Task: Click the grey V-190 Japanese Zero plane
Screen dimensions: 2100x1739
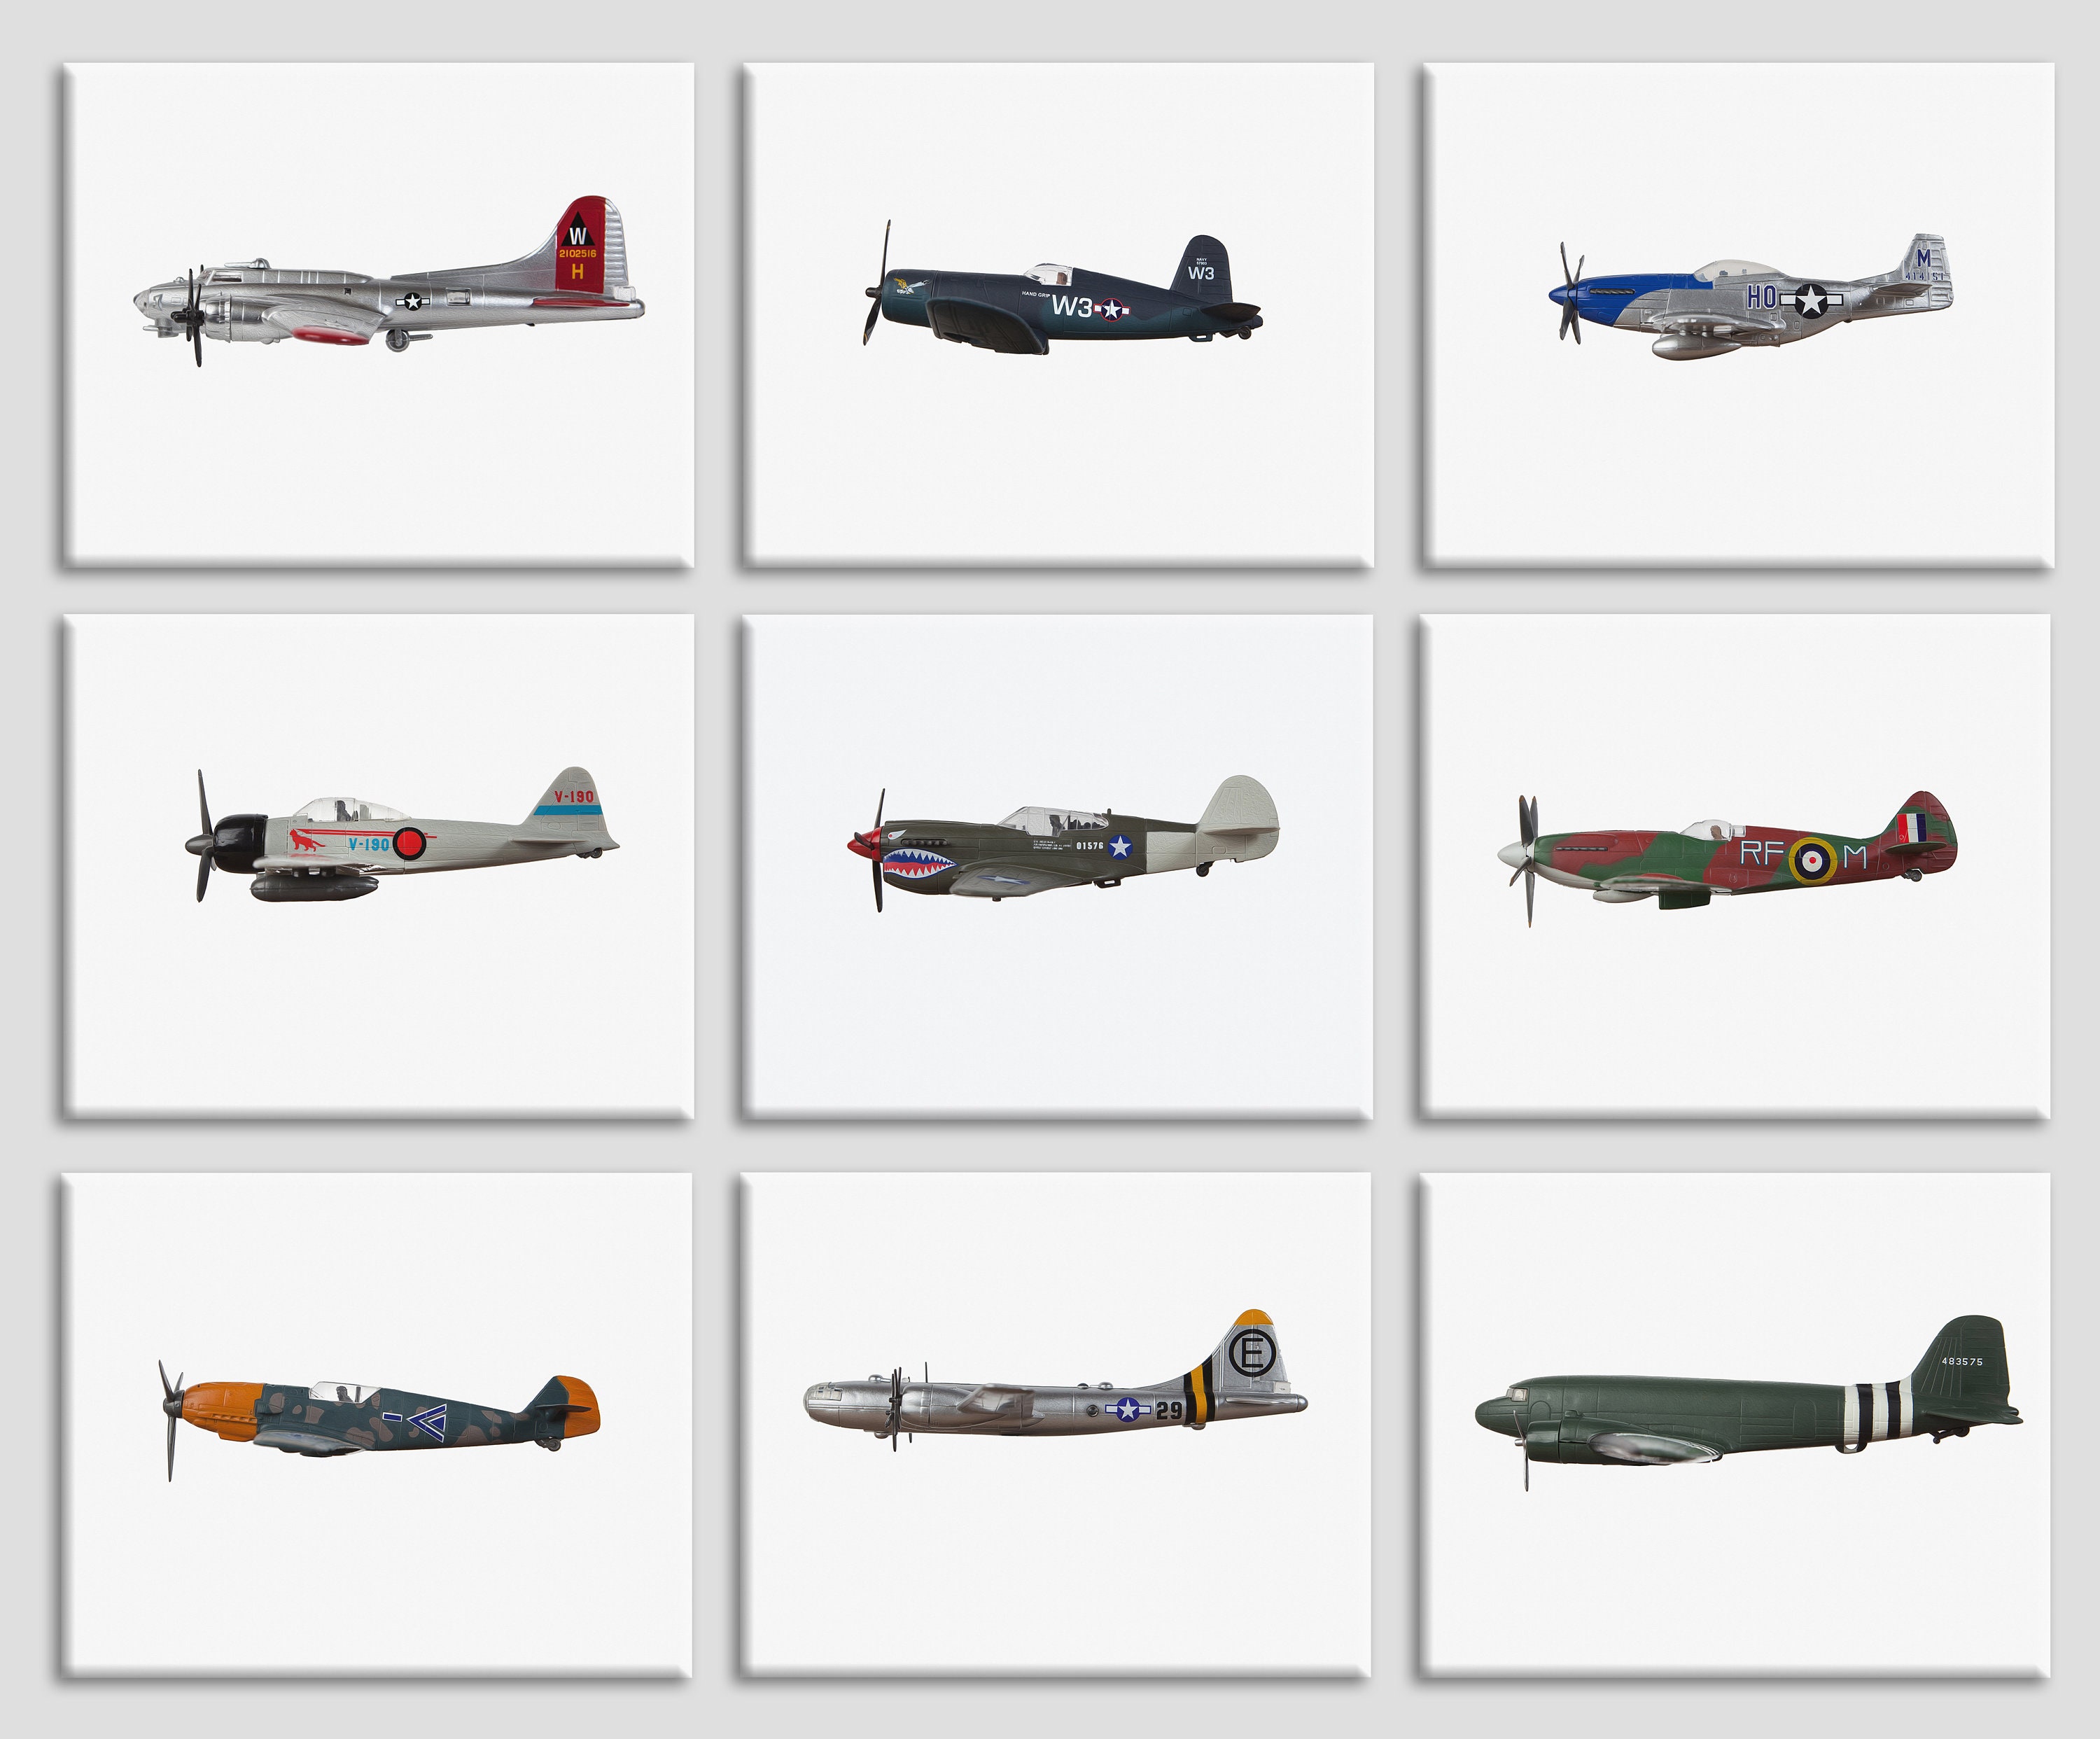Action: 402,835
